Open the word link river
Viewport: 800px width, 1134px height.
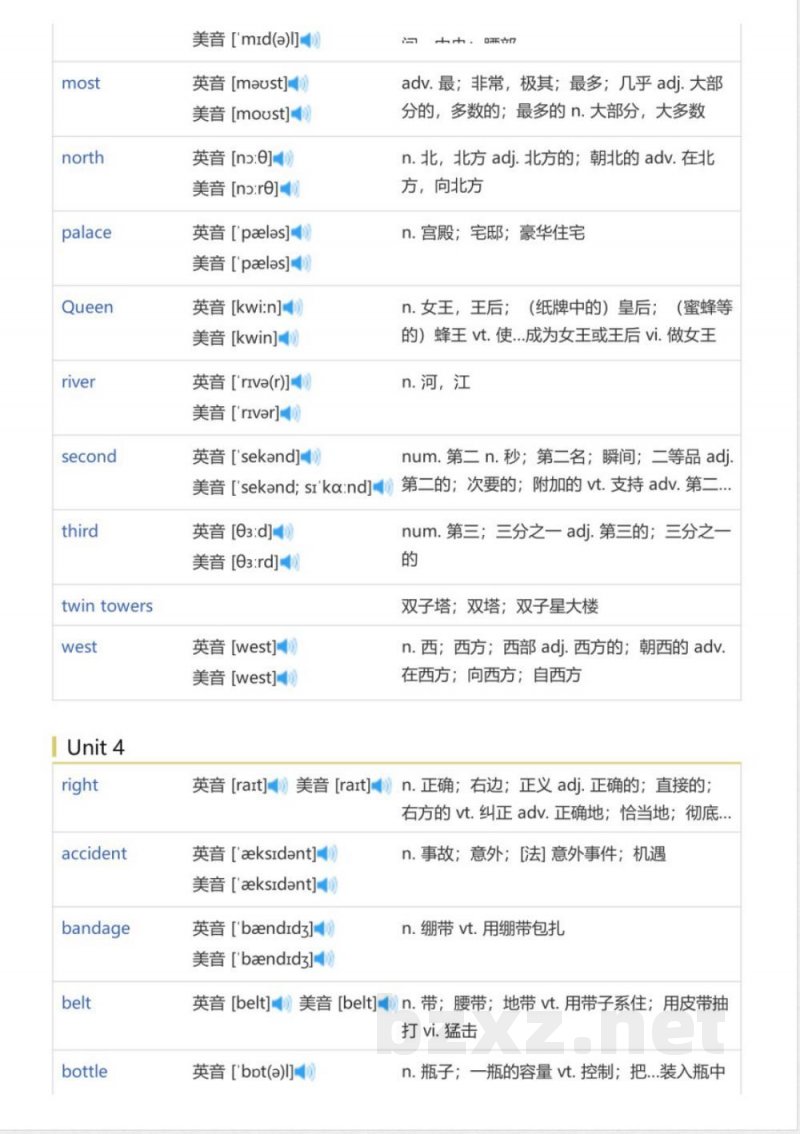click(78, 382)
